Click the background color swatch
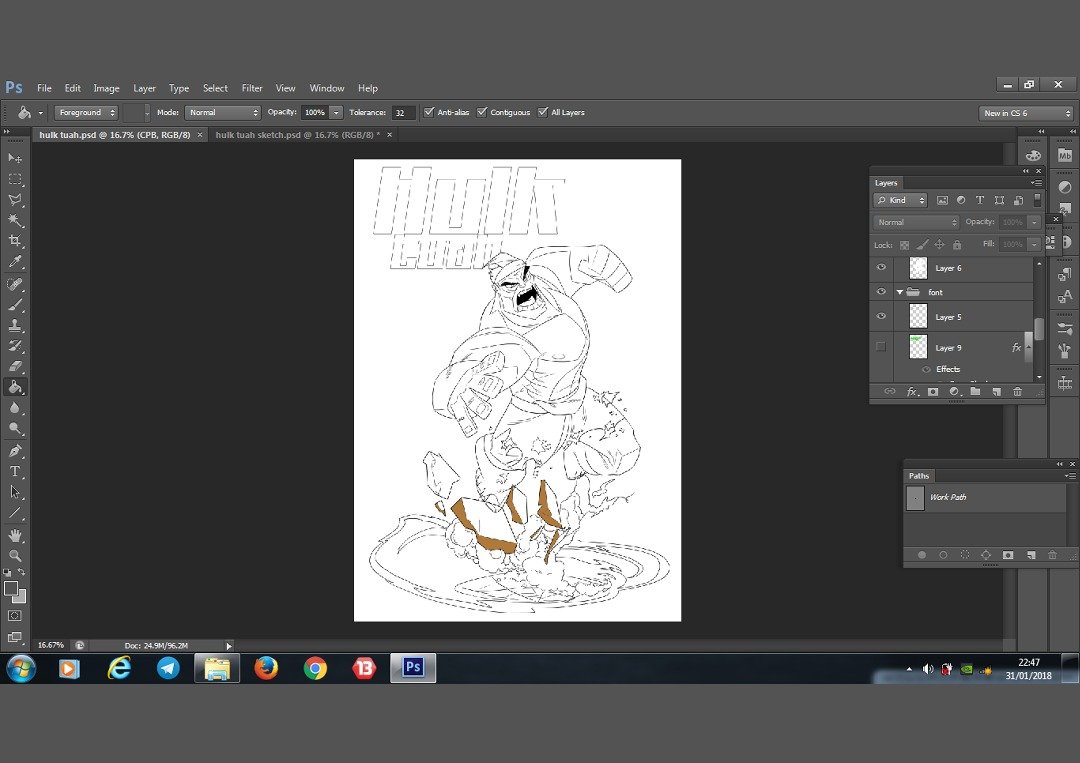The width and height of the screenshot is (1080, 763). click(21, 598)
